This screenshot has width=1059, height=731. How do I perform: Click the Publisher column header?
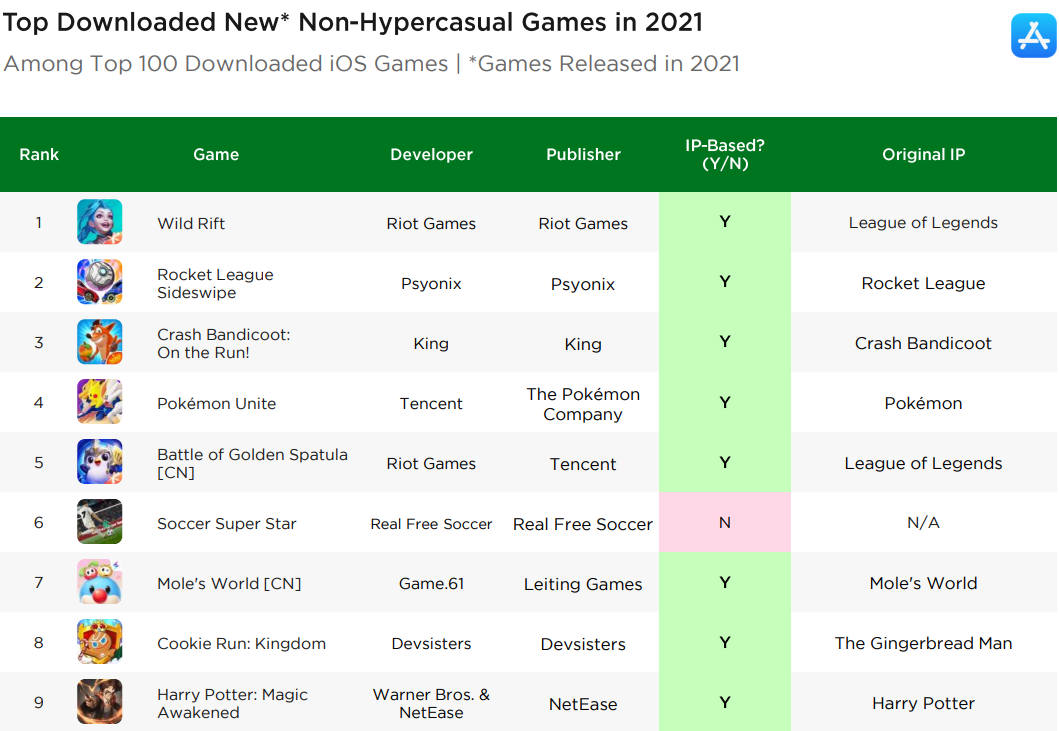[583, 154]
